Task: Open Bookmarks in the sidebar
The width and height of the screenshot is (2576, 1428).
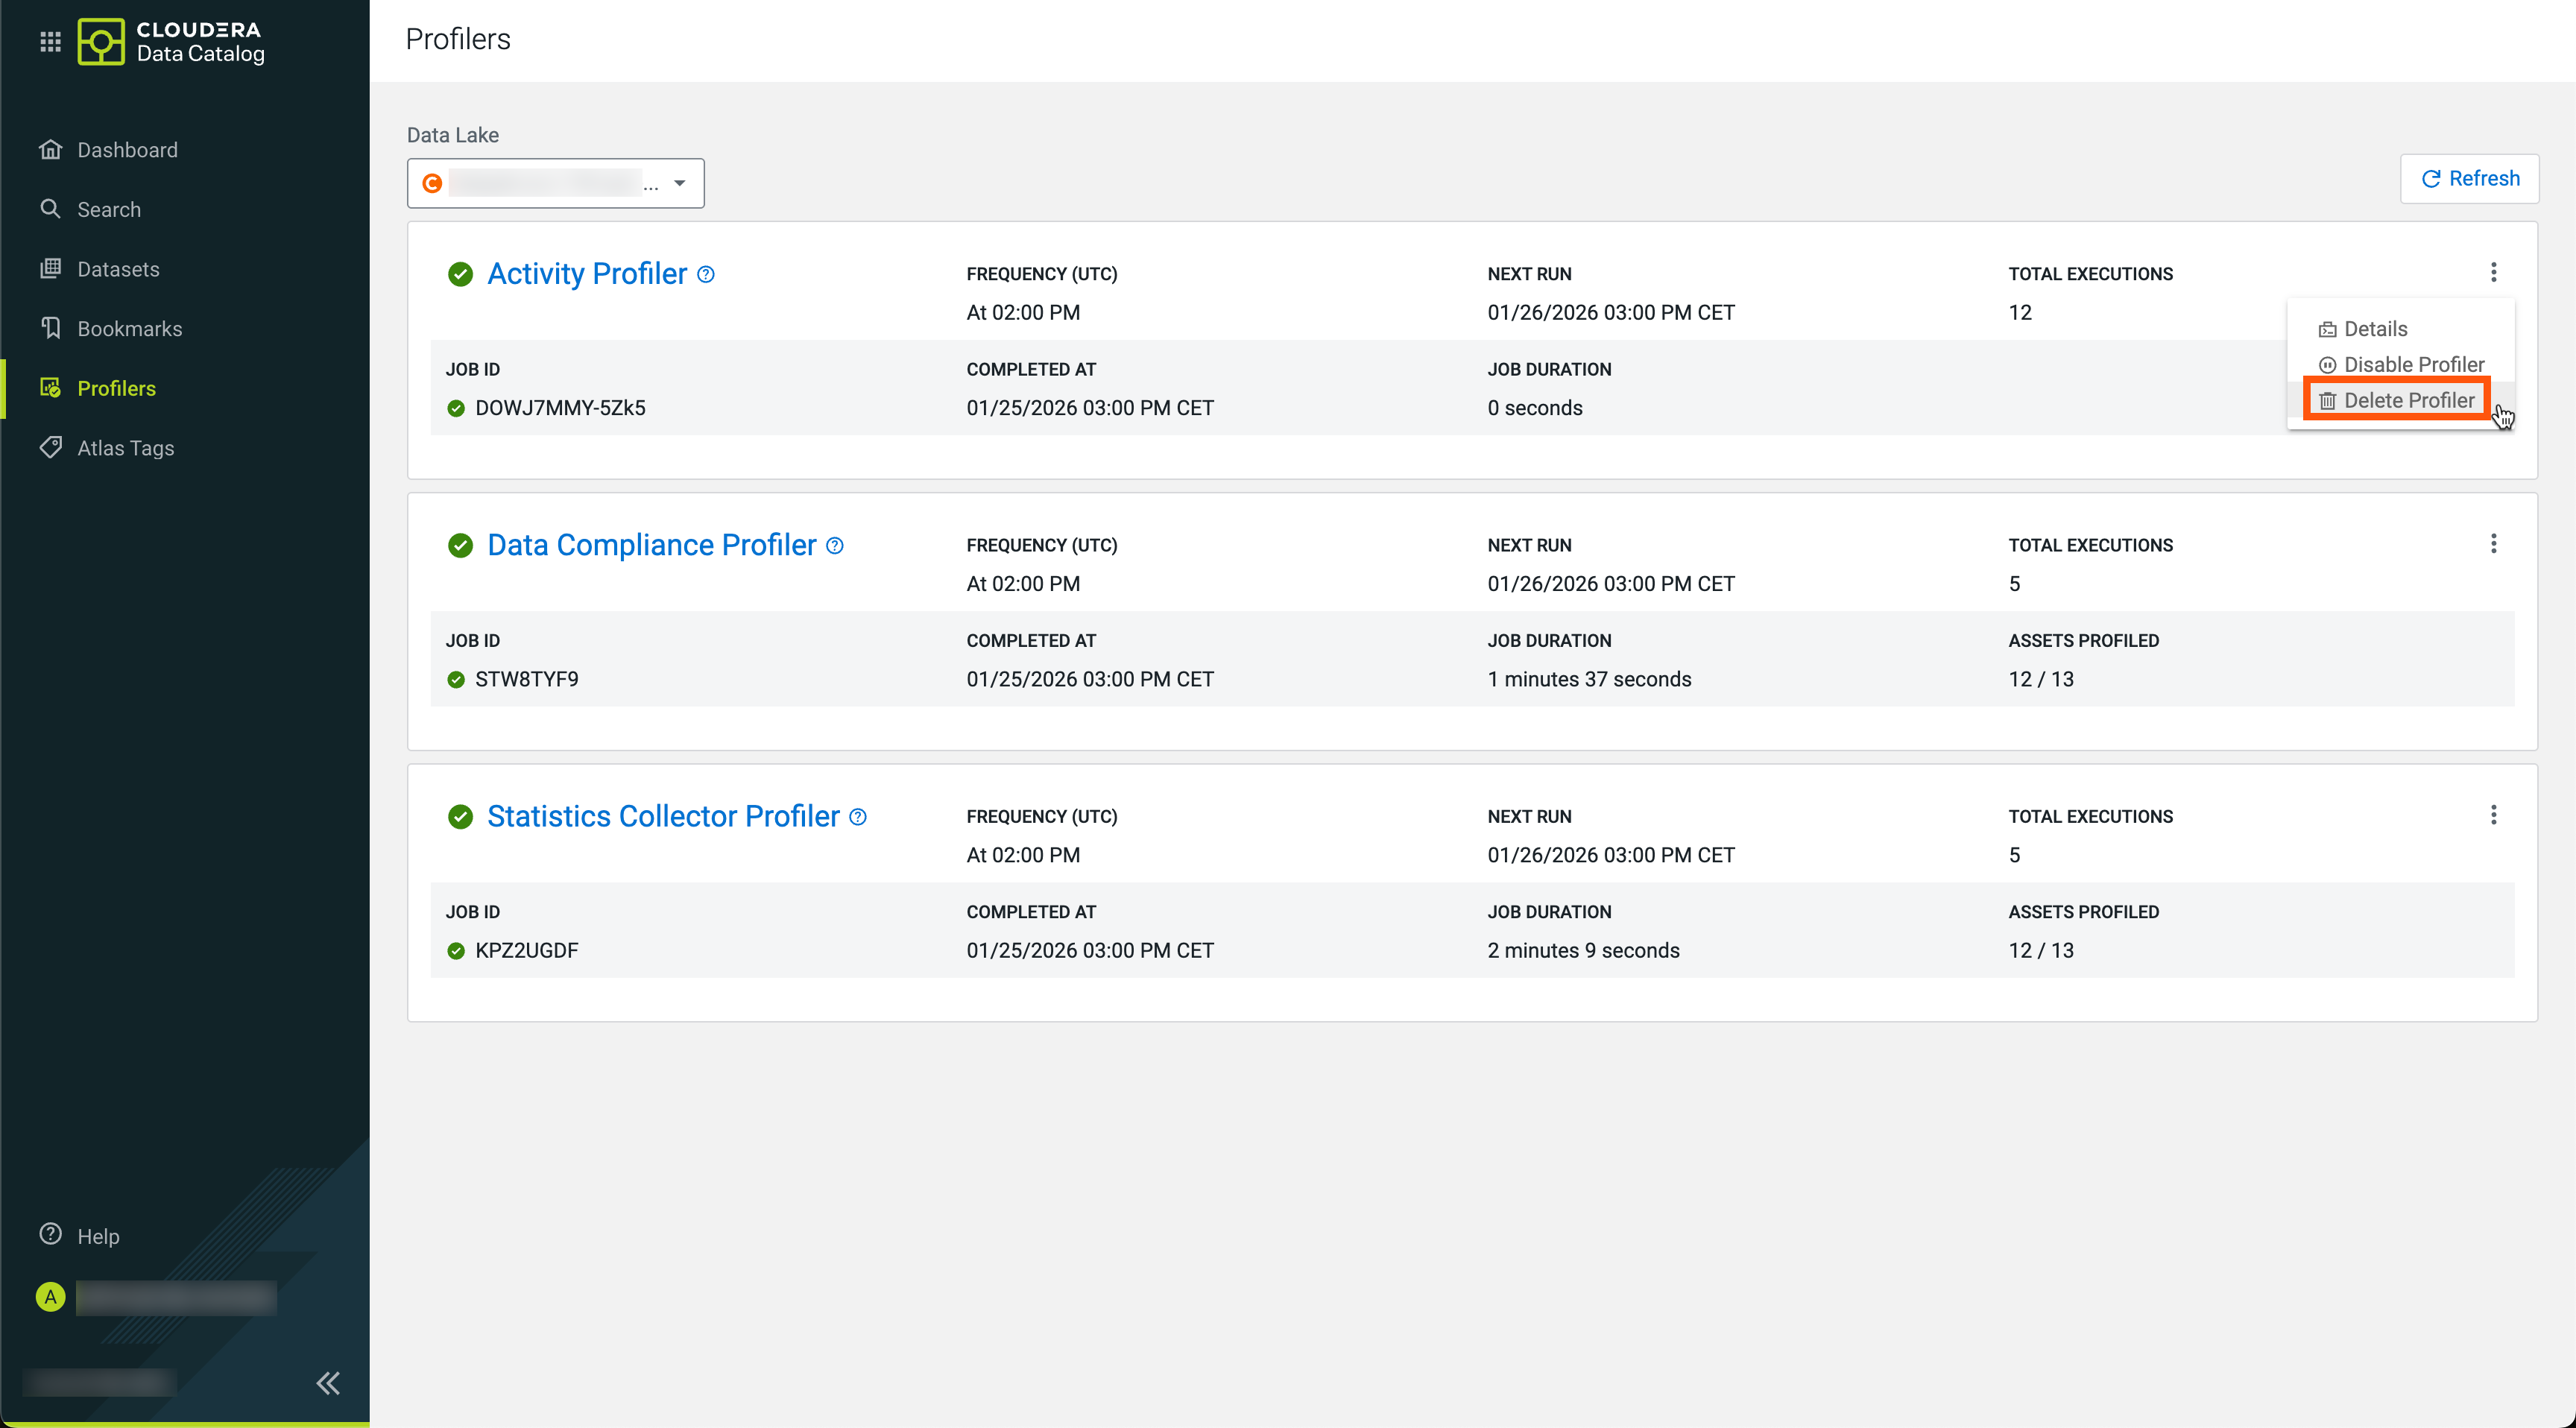Action: 129,329
